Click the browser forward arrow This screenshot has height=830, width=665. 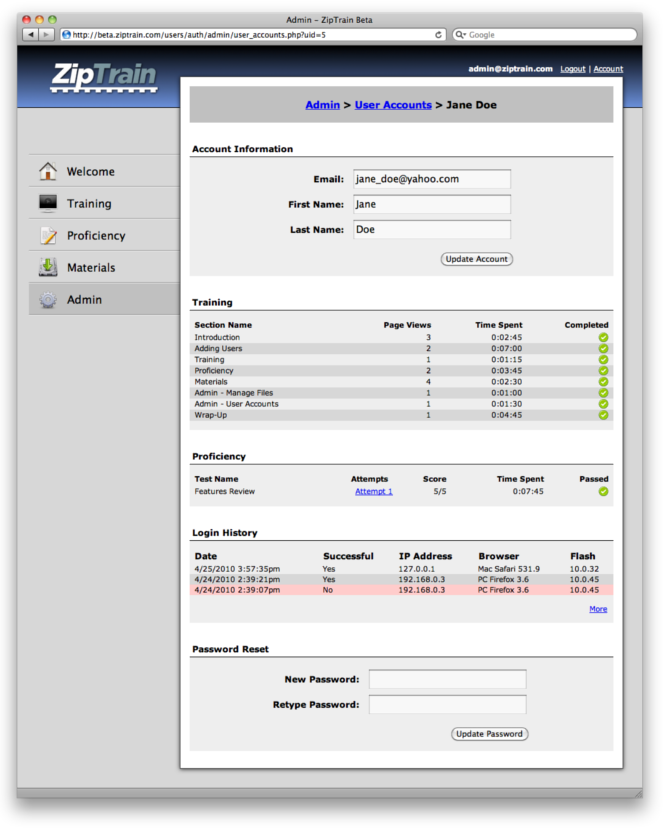(x=47, y=34)
